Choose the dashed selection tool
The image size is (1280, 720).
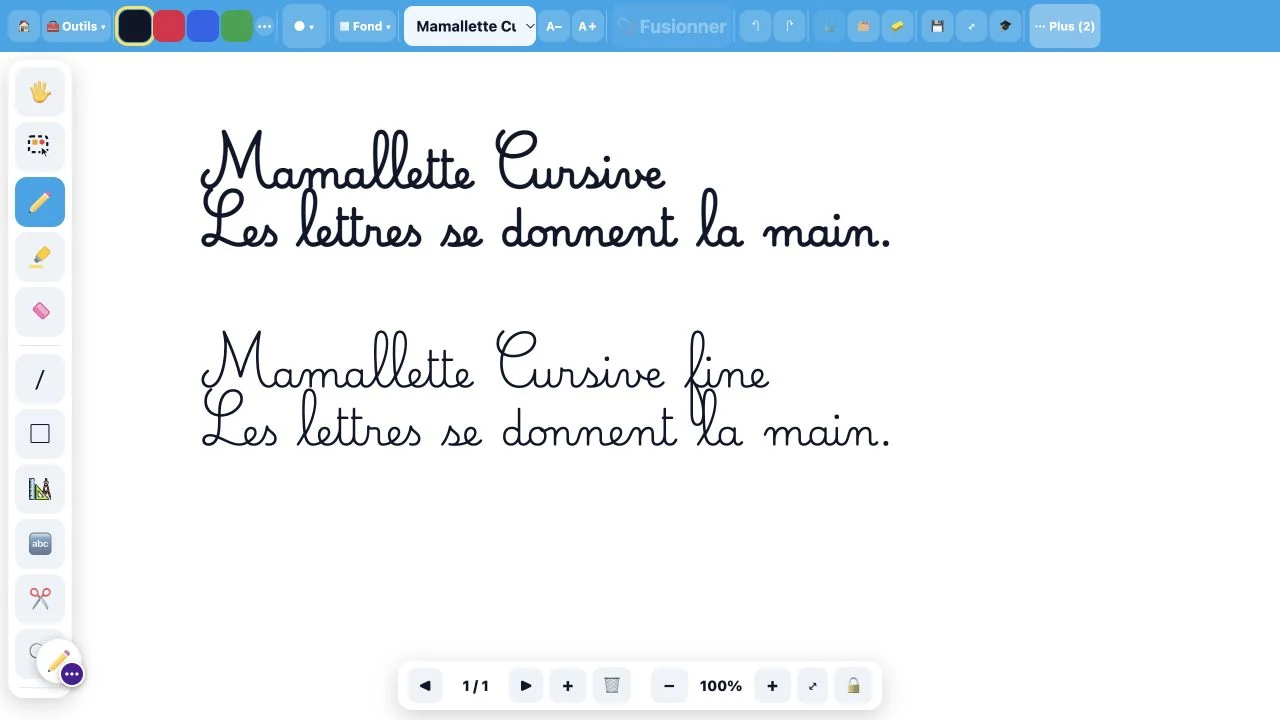click(40, 146)
